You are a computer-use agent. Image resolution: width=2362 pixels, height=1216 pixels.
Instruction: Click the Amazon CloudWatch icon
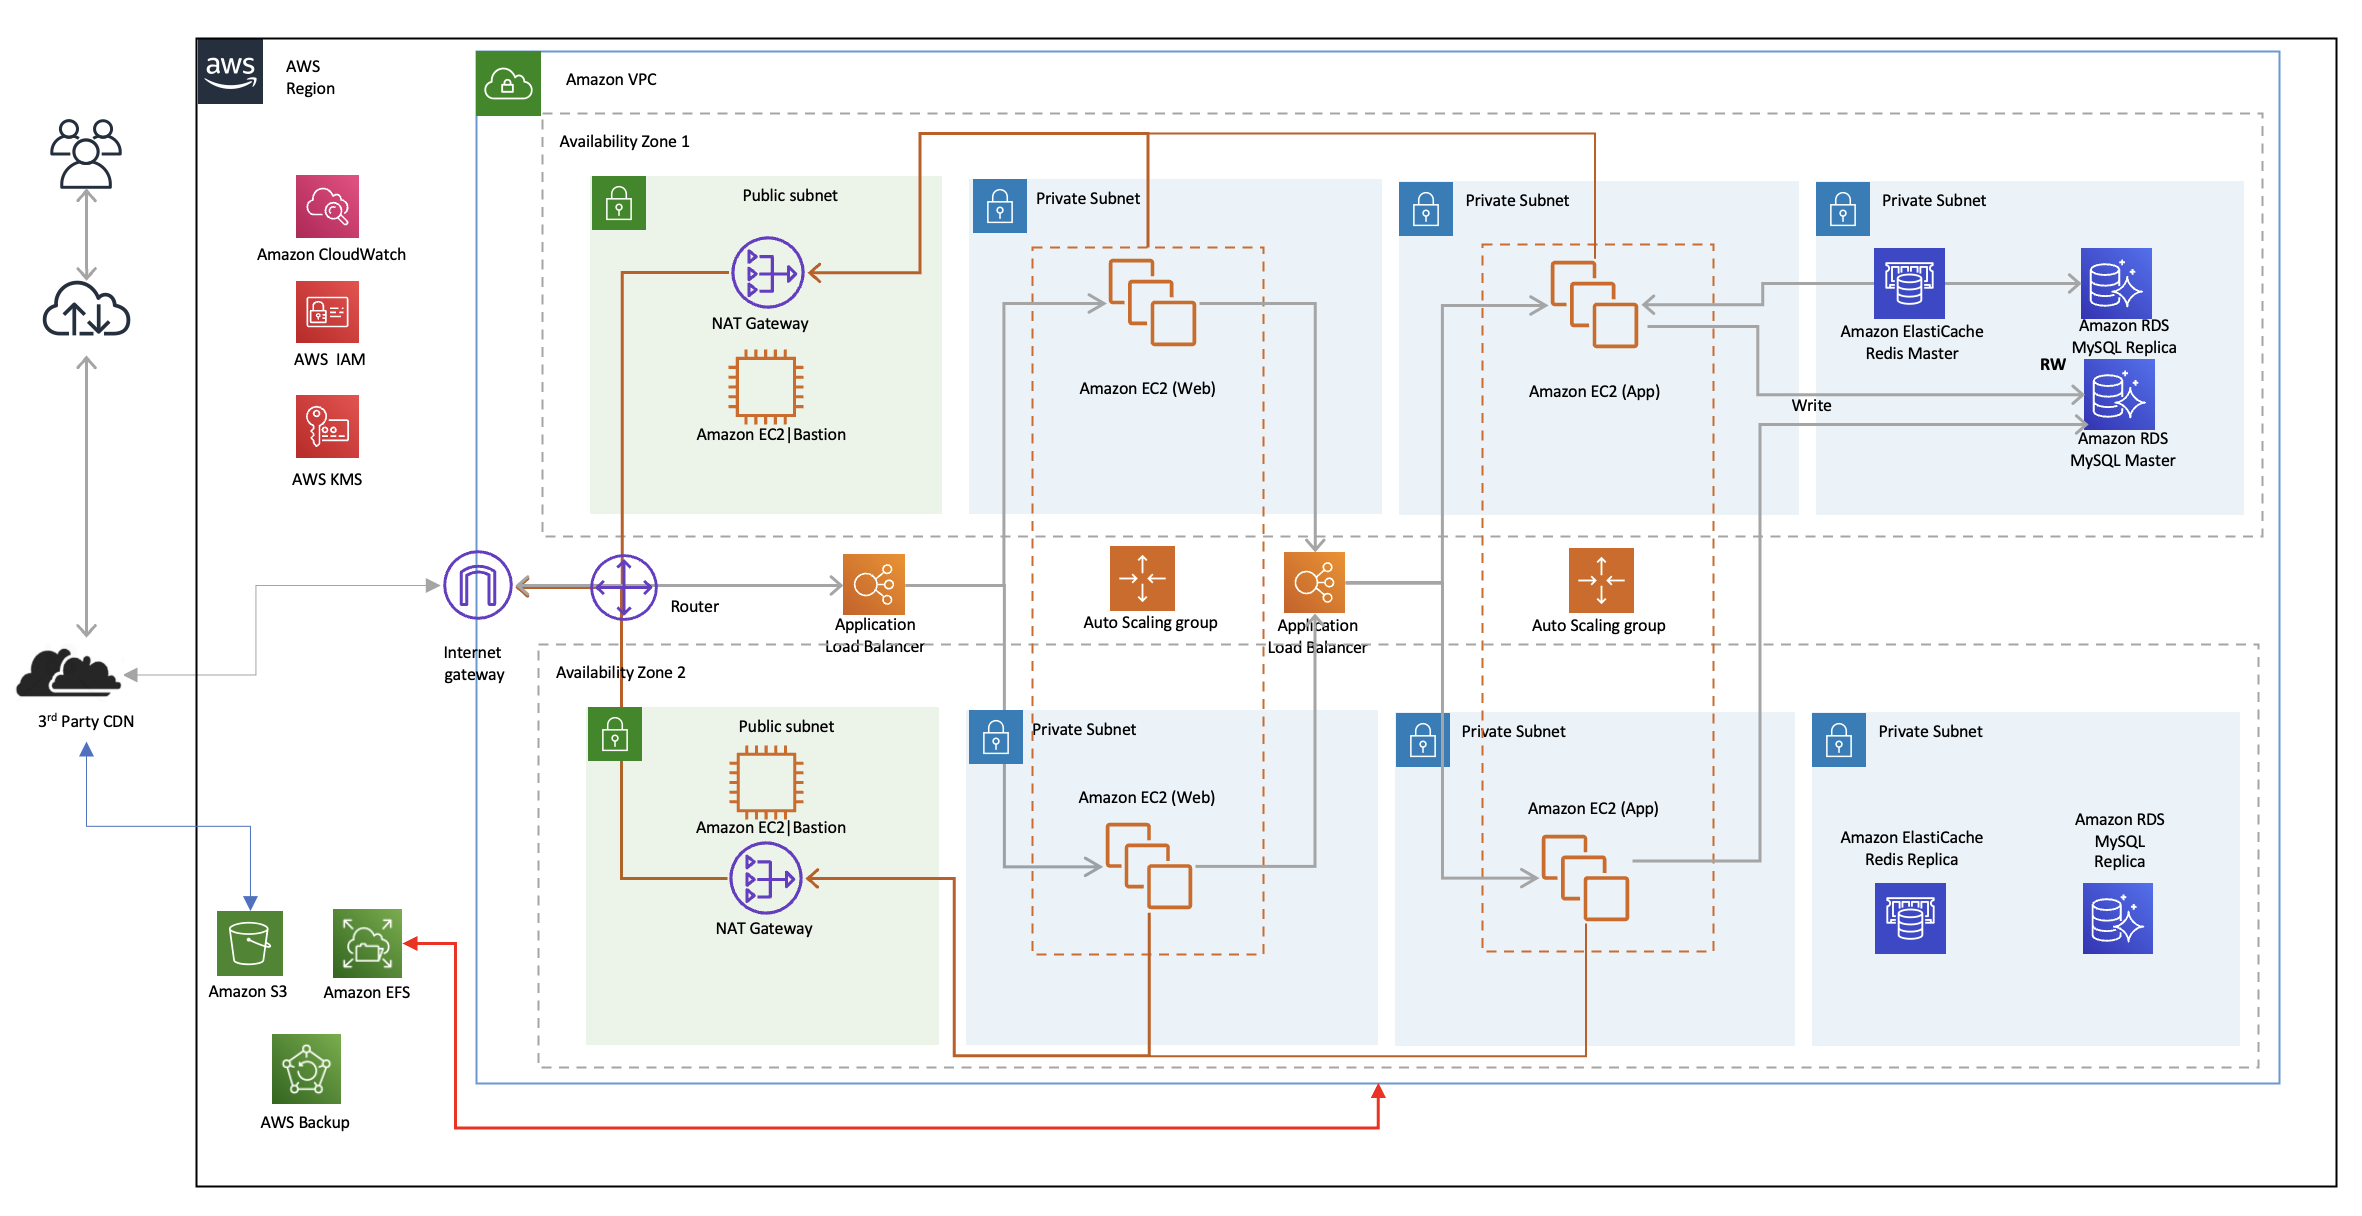[x=327, y=207]
